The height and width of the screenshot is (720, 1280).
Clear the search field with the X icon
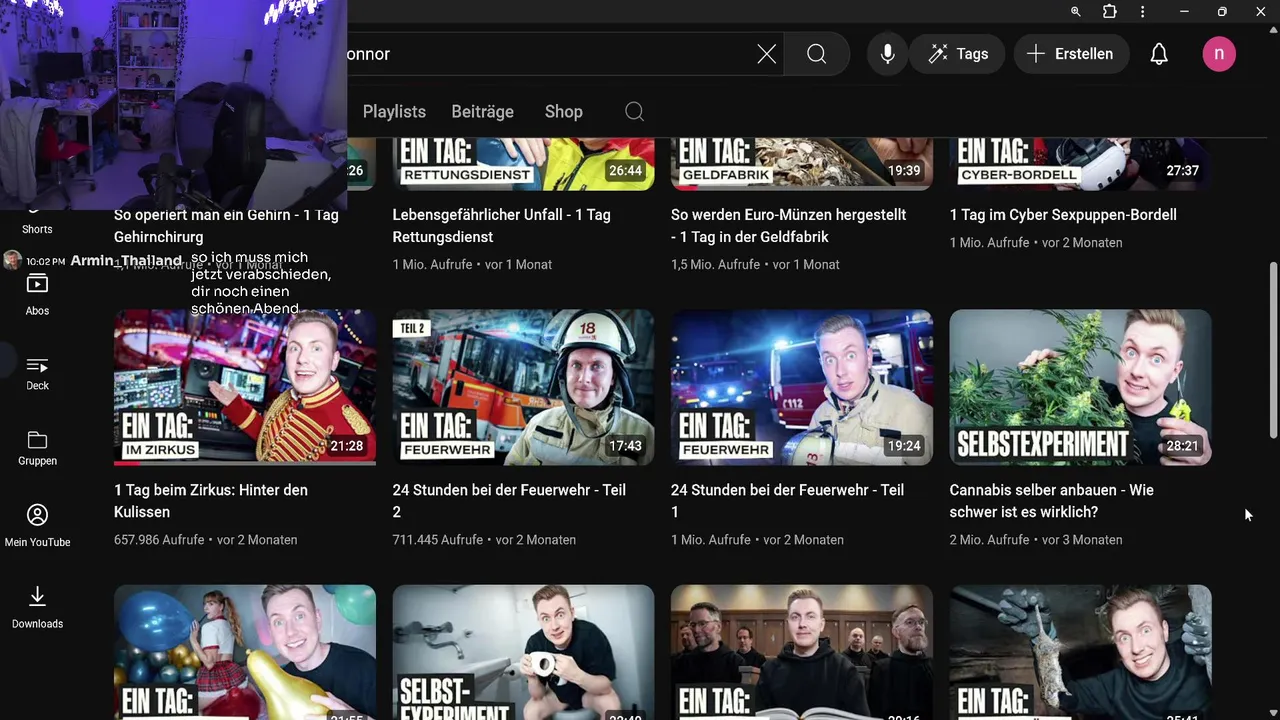(x=766, y=54)
